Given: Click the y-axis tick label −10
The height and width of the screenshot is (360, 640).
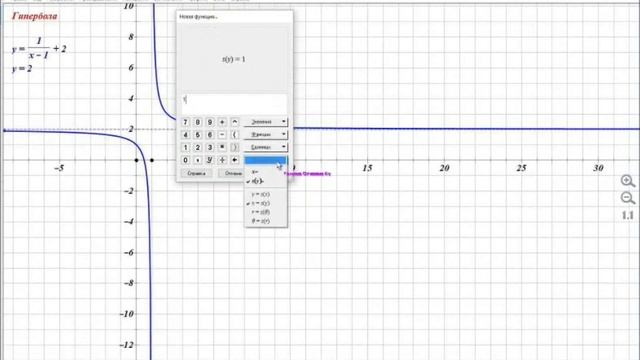Looking at the screenshot, I should 127,314.
